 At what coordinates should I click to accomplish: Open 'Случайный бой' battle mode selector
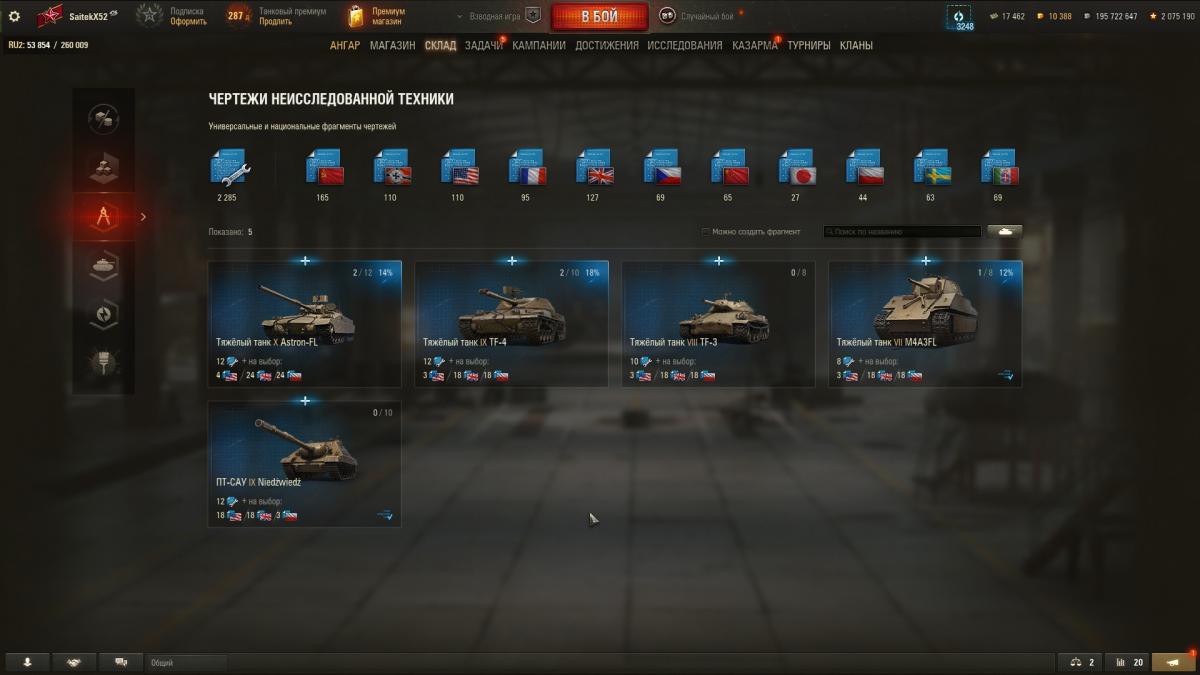click(x=701, y=16)
